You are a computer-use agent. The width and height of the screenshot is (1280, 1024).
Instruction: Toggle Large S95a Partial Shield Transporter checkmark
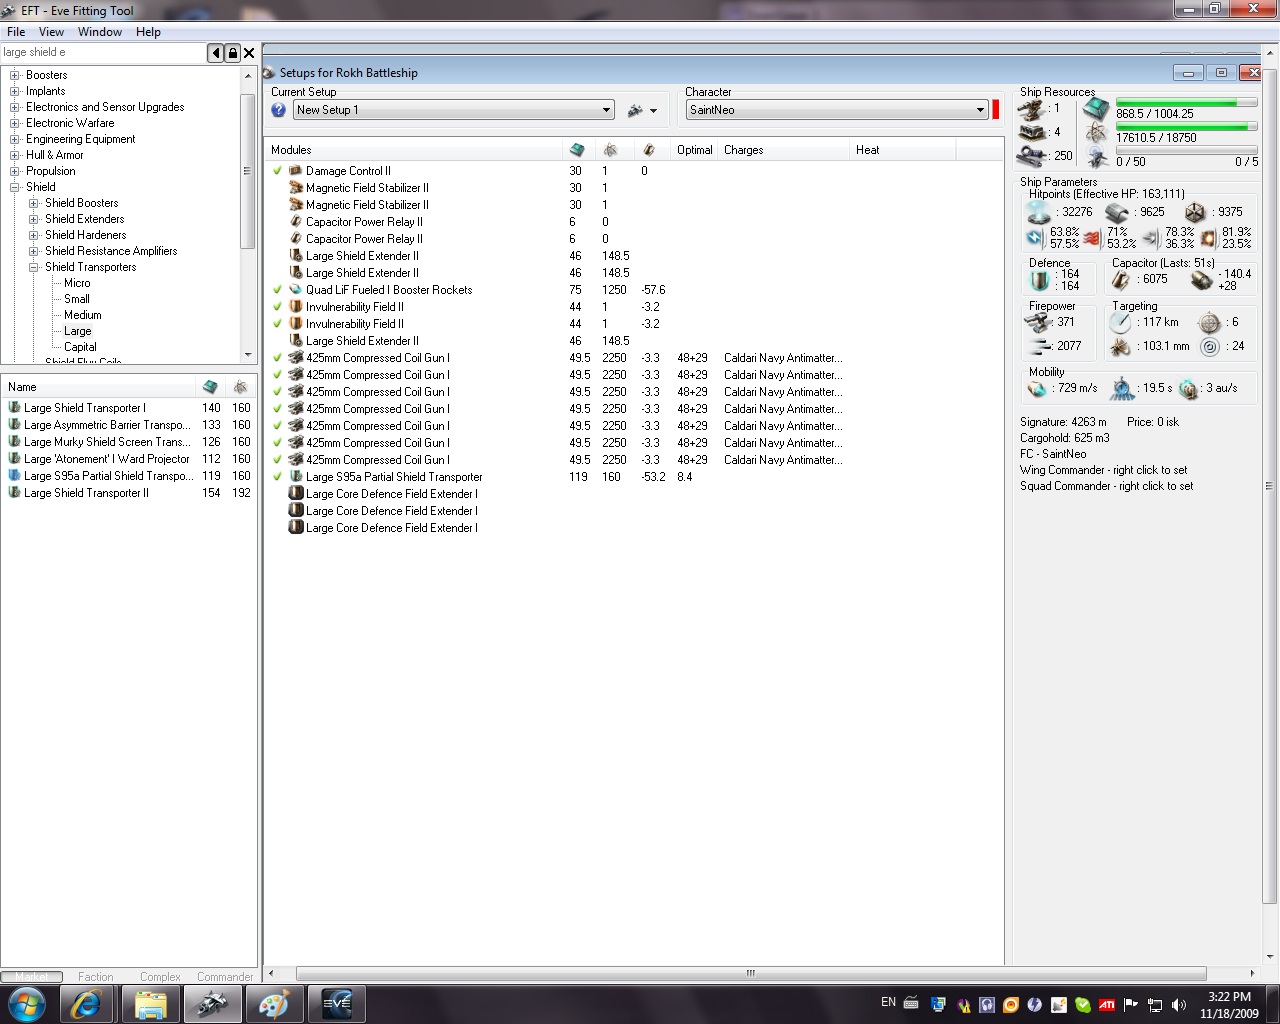[278, 477]
